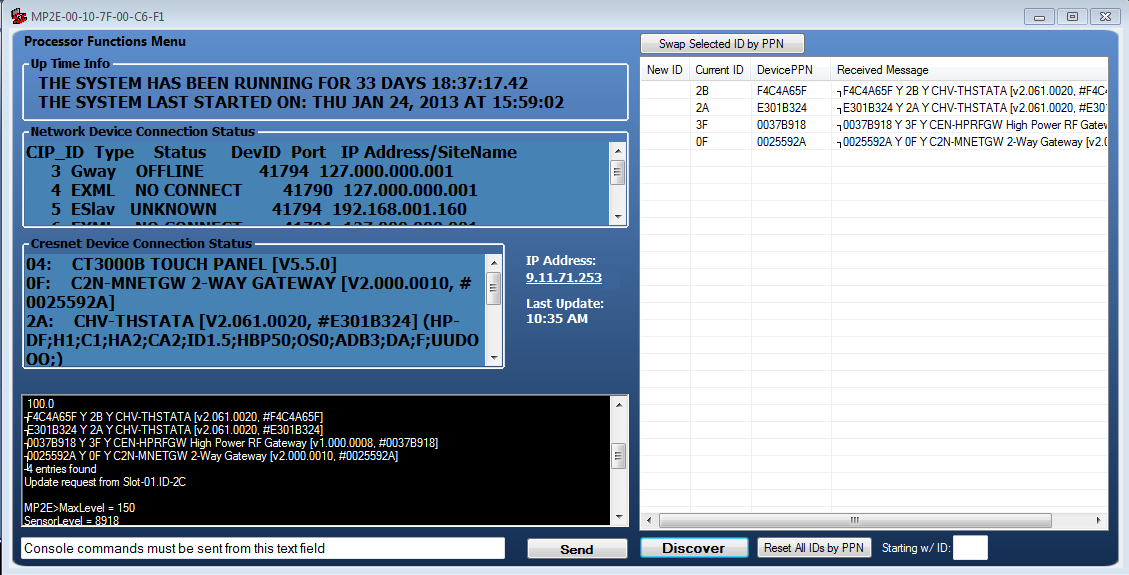Click the Swap Selected ID by PPN button
The width and height of the screenshot is (1129, 575).
721,44
